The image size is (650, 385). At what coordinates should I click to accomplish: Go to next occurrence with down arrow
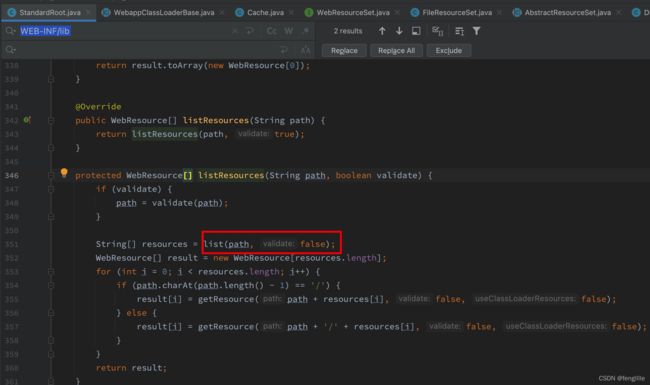tap(399, 31)
